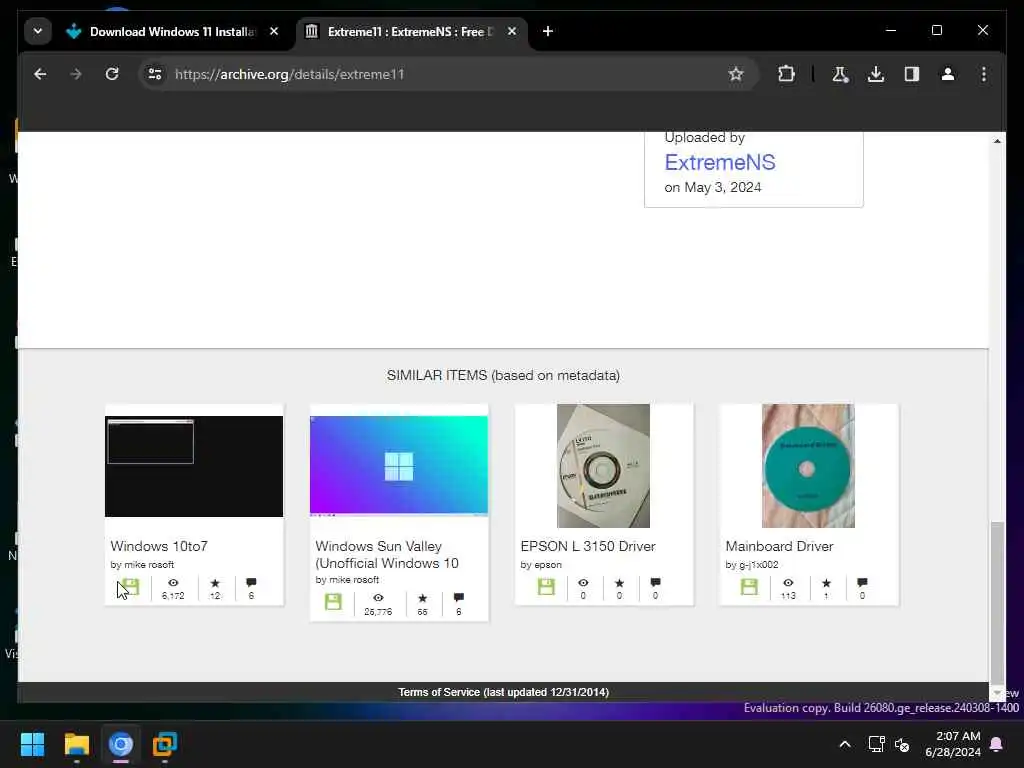Open Windows Sun Valley title link
1024x768 pixels.
[387, 554]
